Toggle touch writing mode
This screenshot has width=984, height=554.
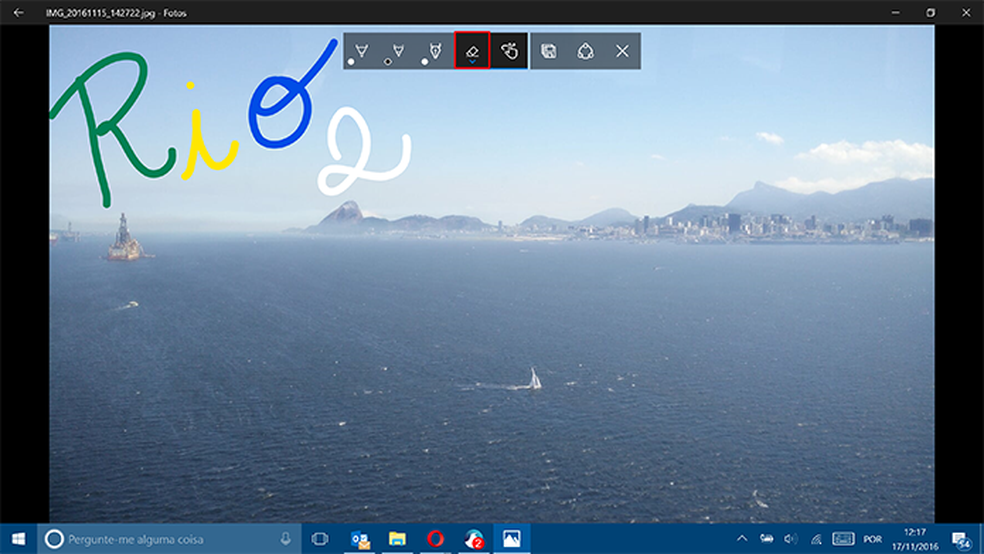point(509,51)
